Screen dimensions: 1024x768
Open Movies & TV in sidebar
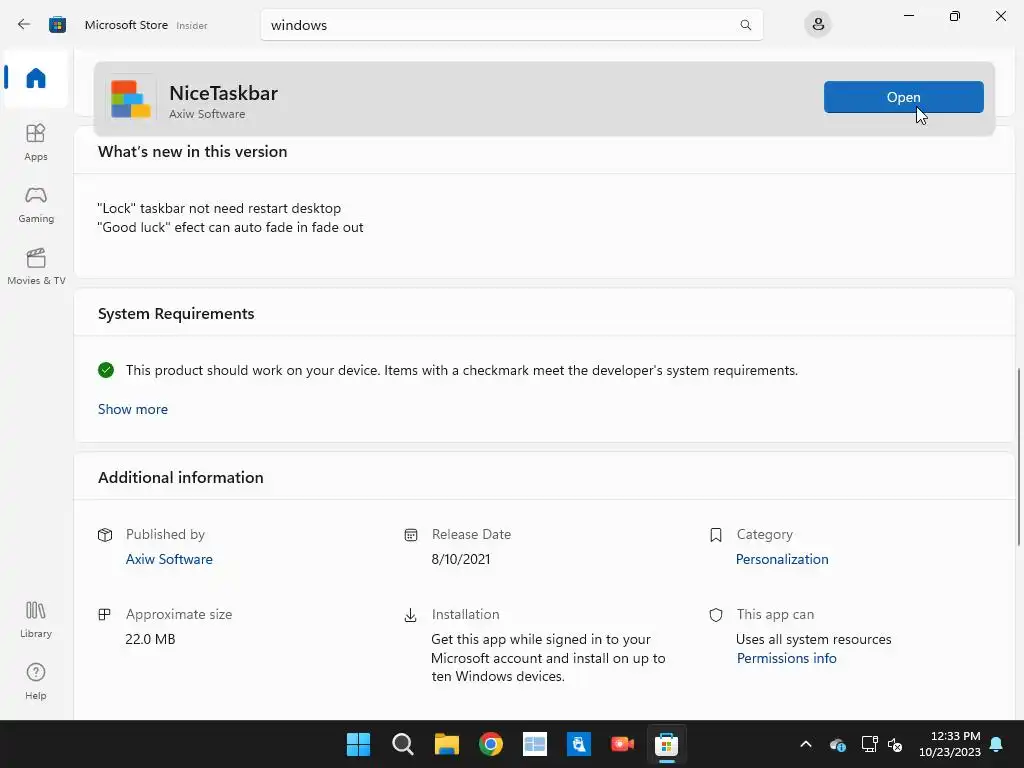(x=36, y=266)
